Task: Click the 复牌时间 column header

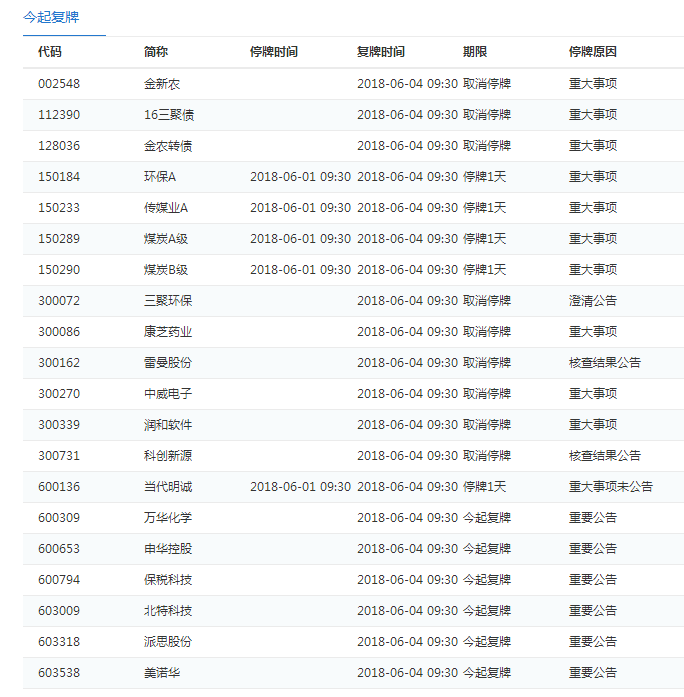Action: (x=380, y=52)
